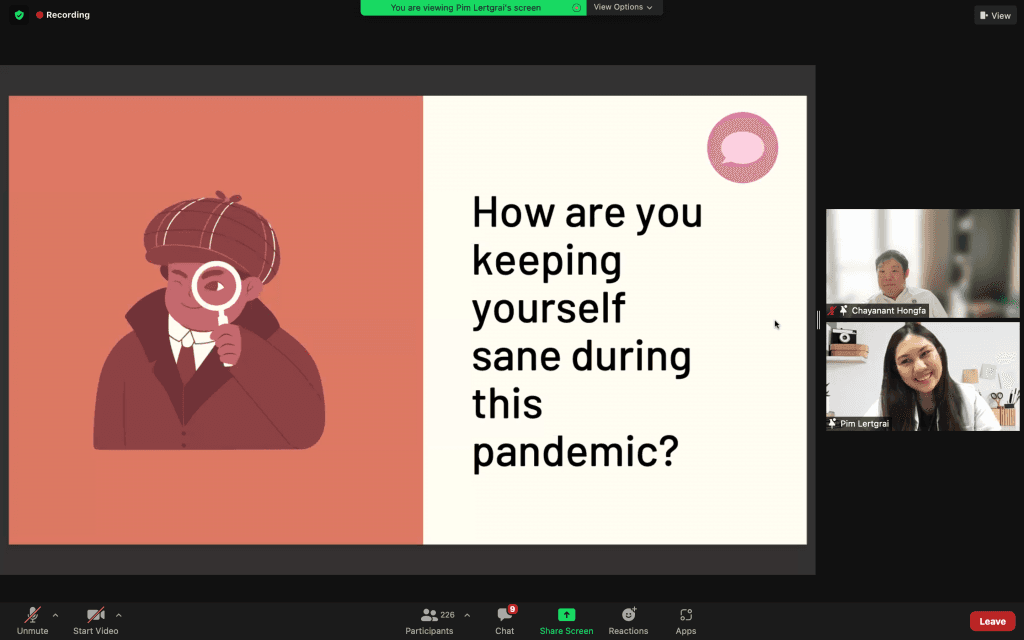This screenshot has height=640, width=1024.
Task: Open the Apps icon in toolbar
Action: 685,615
